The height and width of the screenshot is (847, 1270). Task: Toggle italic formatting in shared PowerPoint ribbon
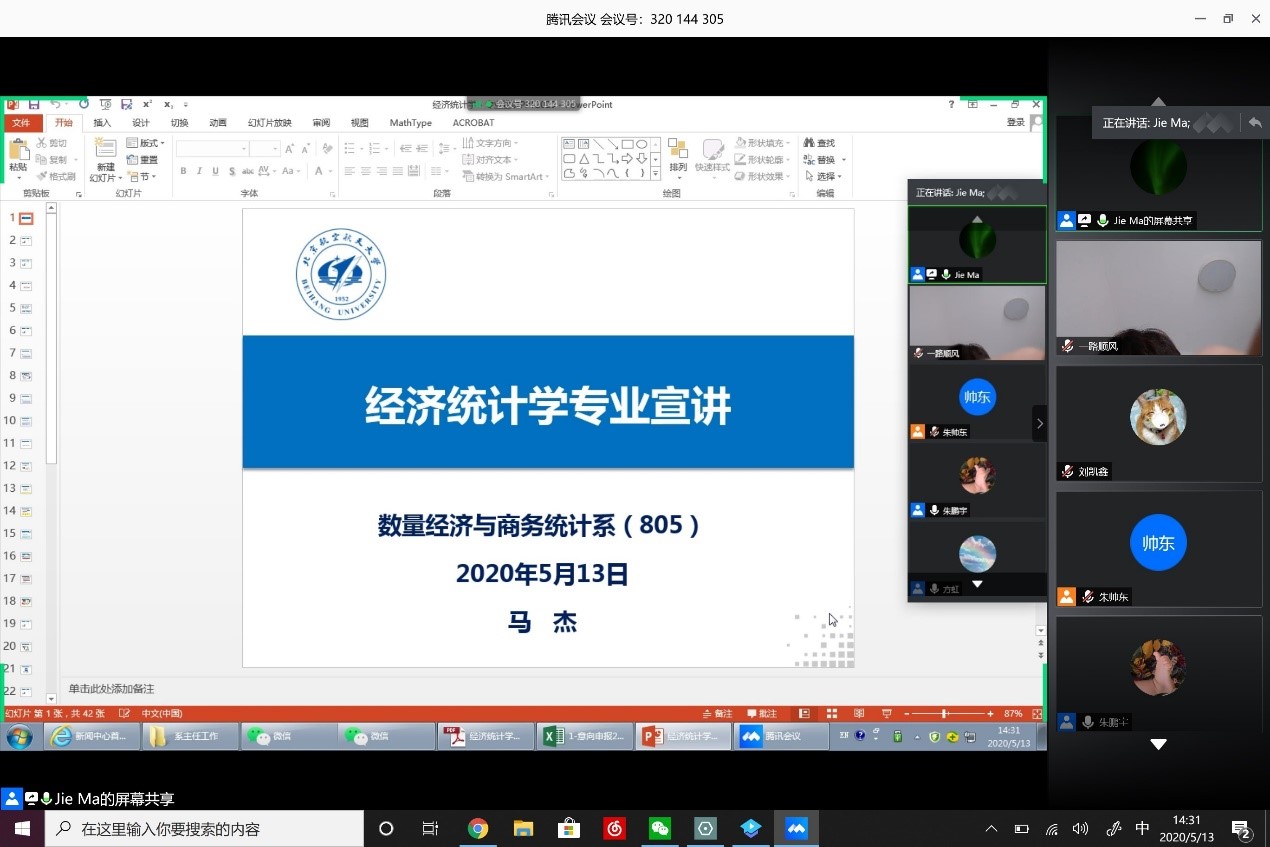[x=200, y=171]
